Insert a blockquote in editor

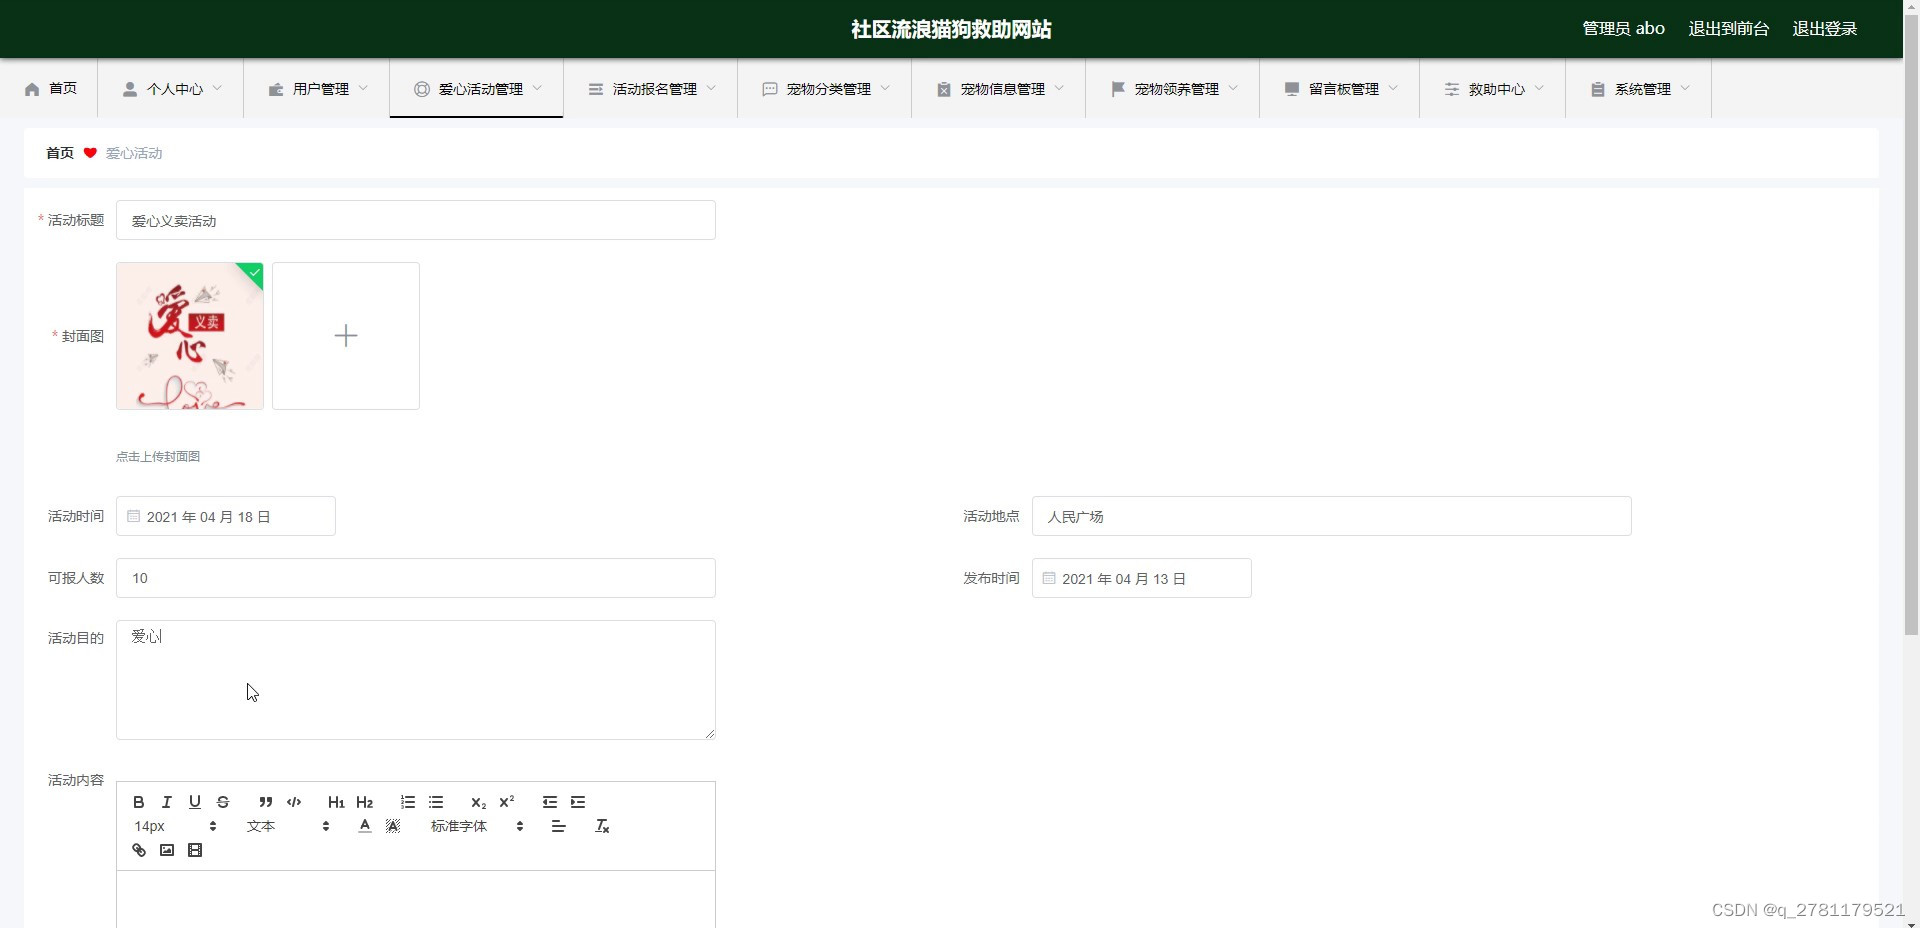point(265,802)
